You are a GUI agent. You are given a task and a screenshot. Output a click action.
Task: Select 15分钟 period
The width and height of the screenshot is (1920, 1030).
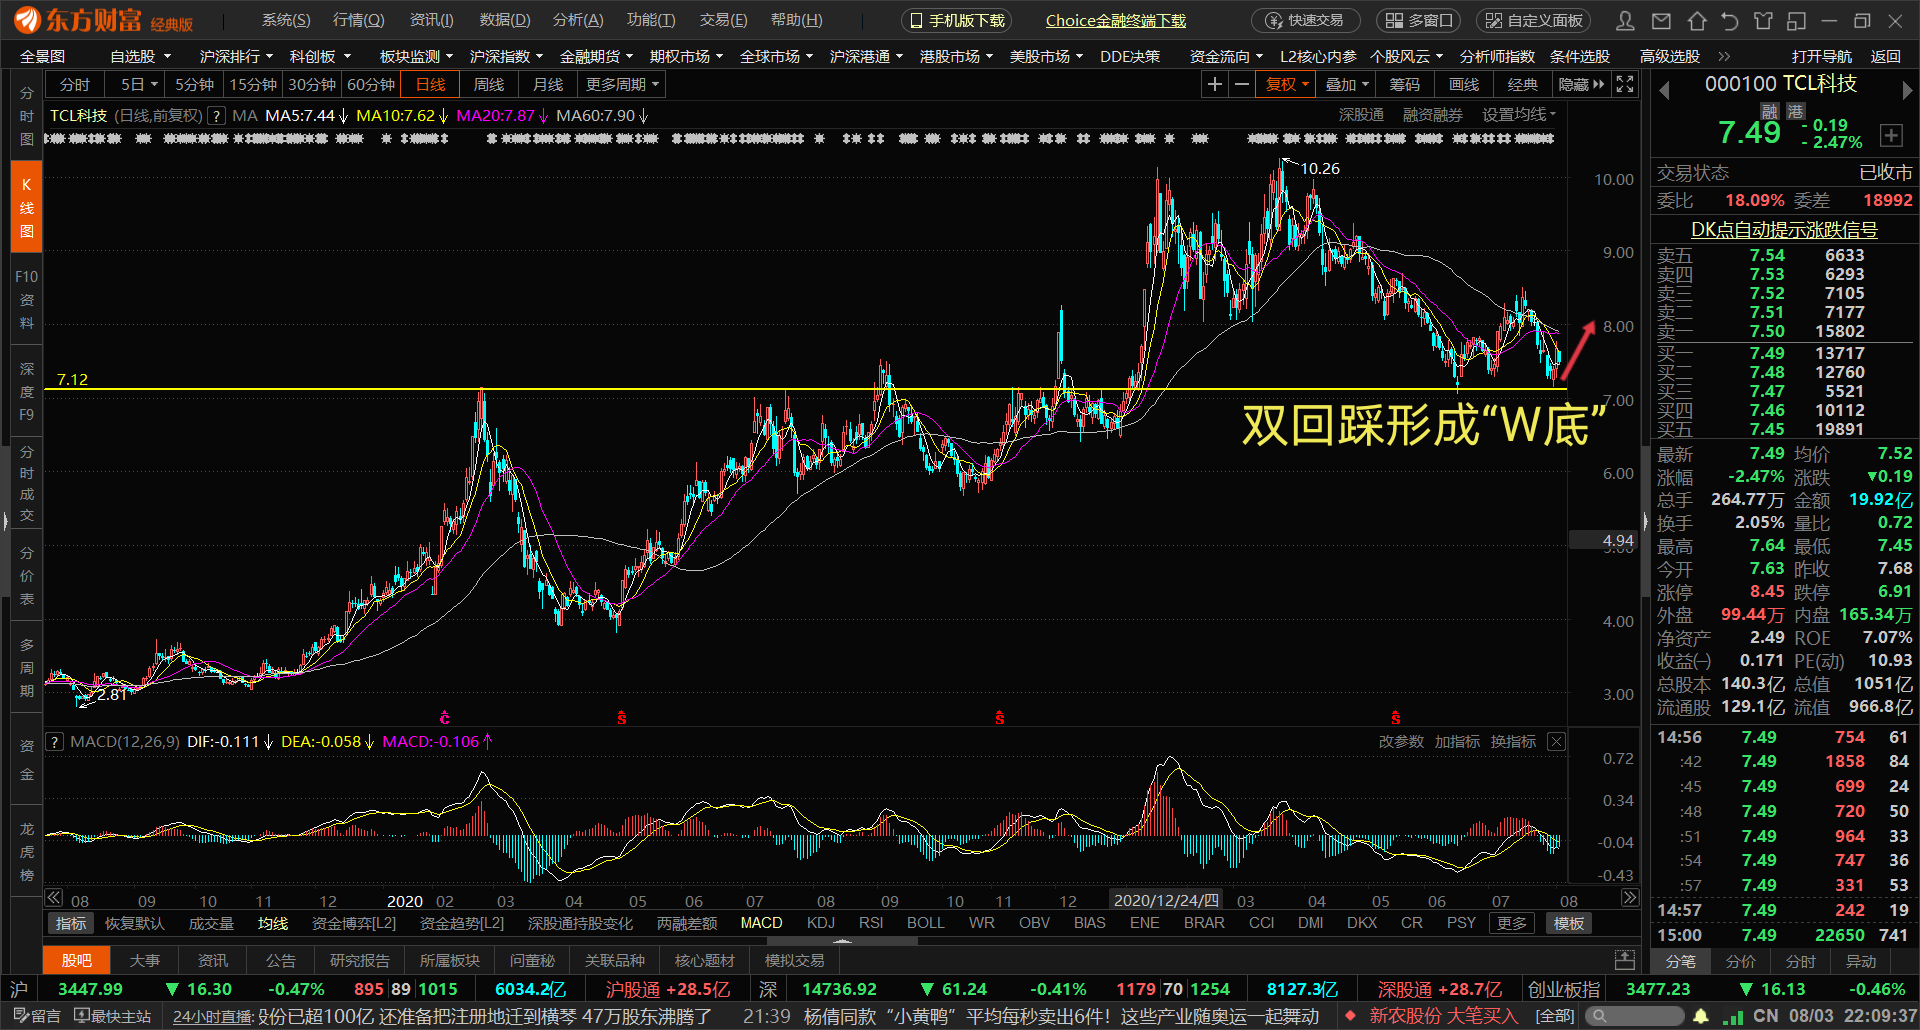coord(253,85)
